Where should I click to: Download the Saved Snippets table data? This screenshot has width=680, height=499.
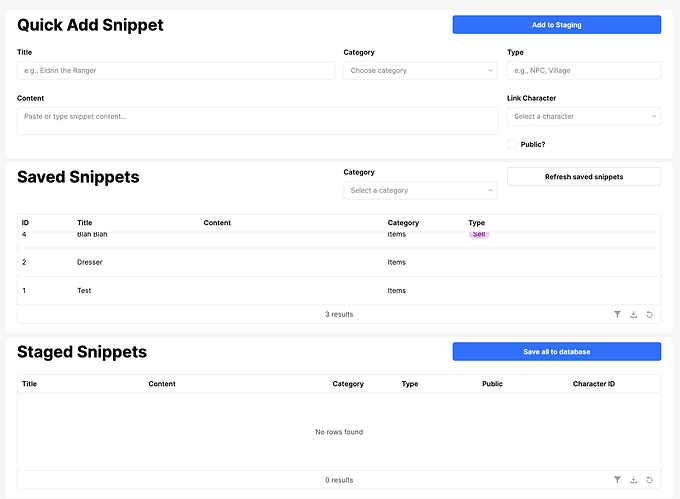[x=634, y=314]
